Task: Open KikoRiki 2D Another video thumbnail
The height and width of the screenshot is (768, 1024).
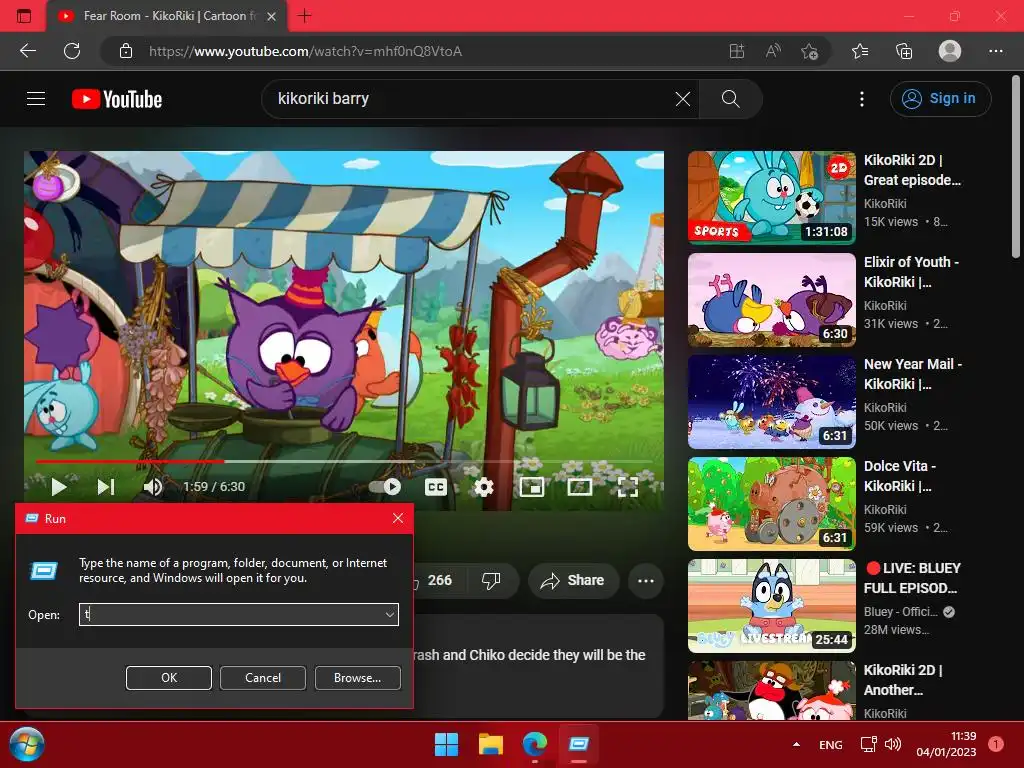Action: point(771,690)
